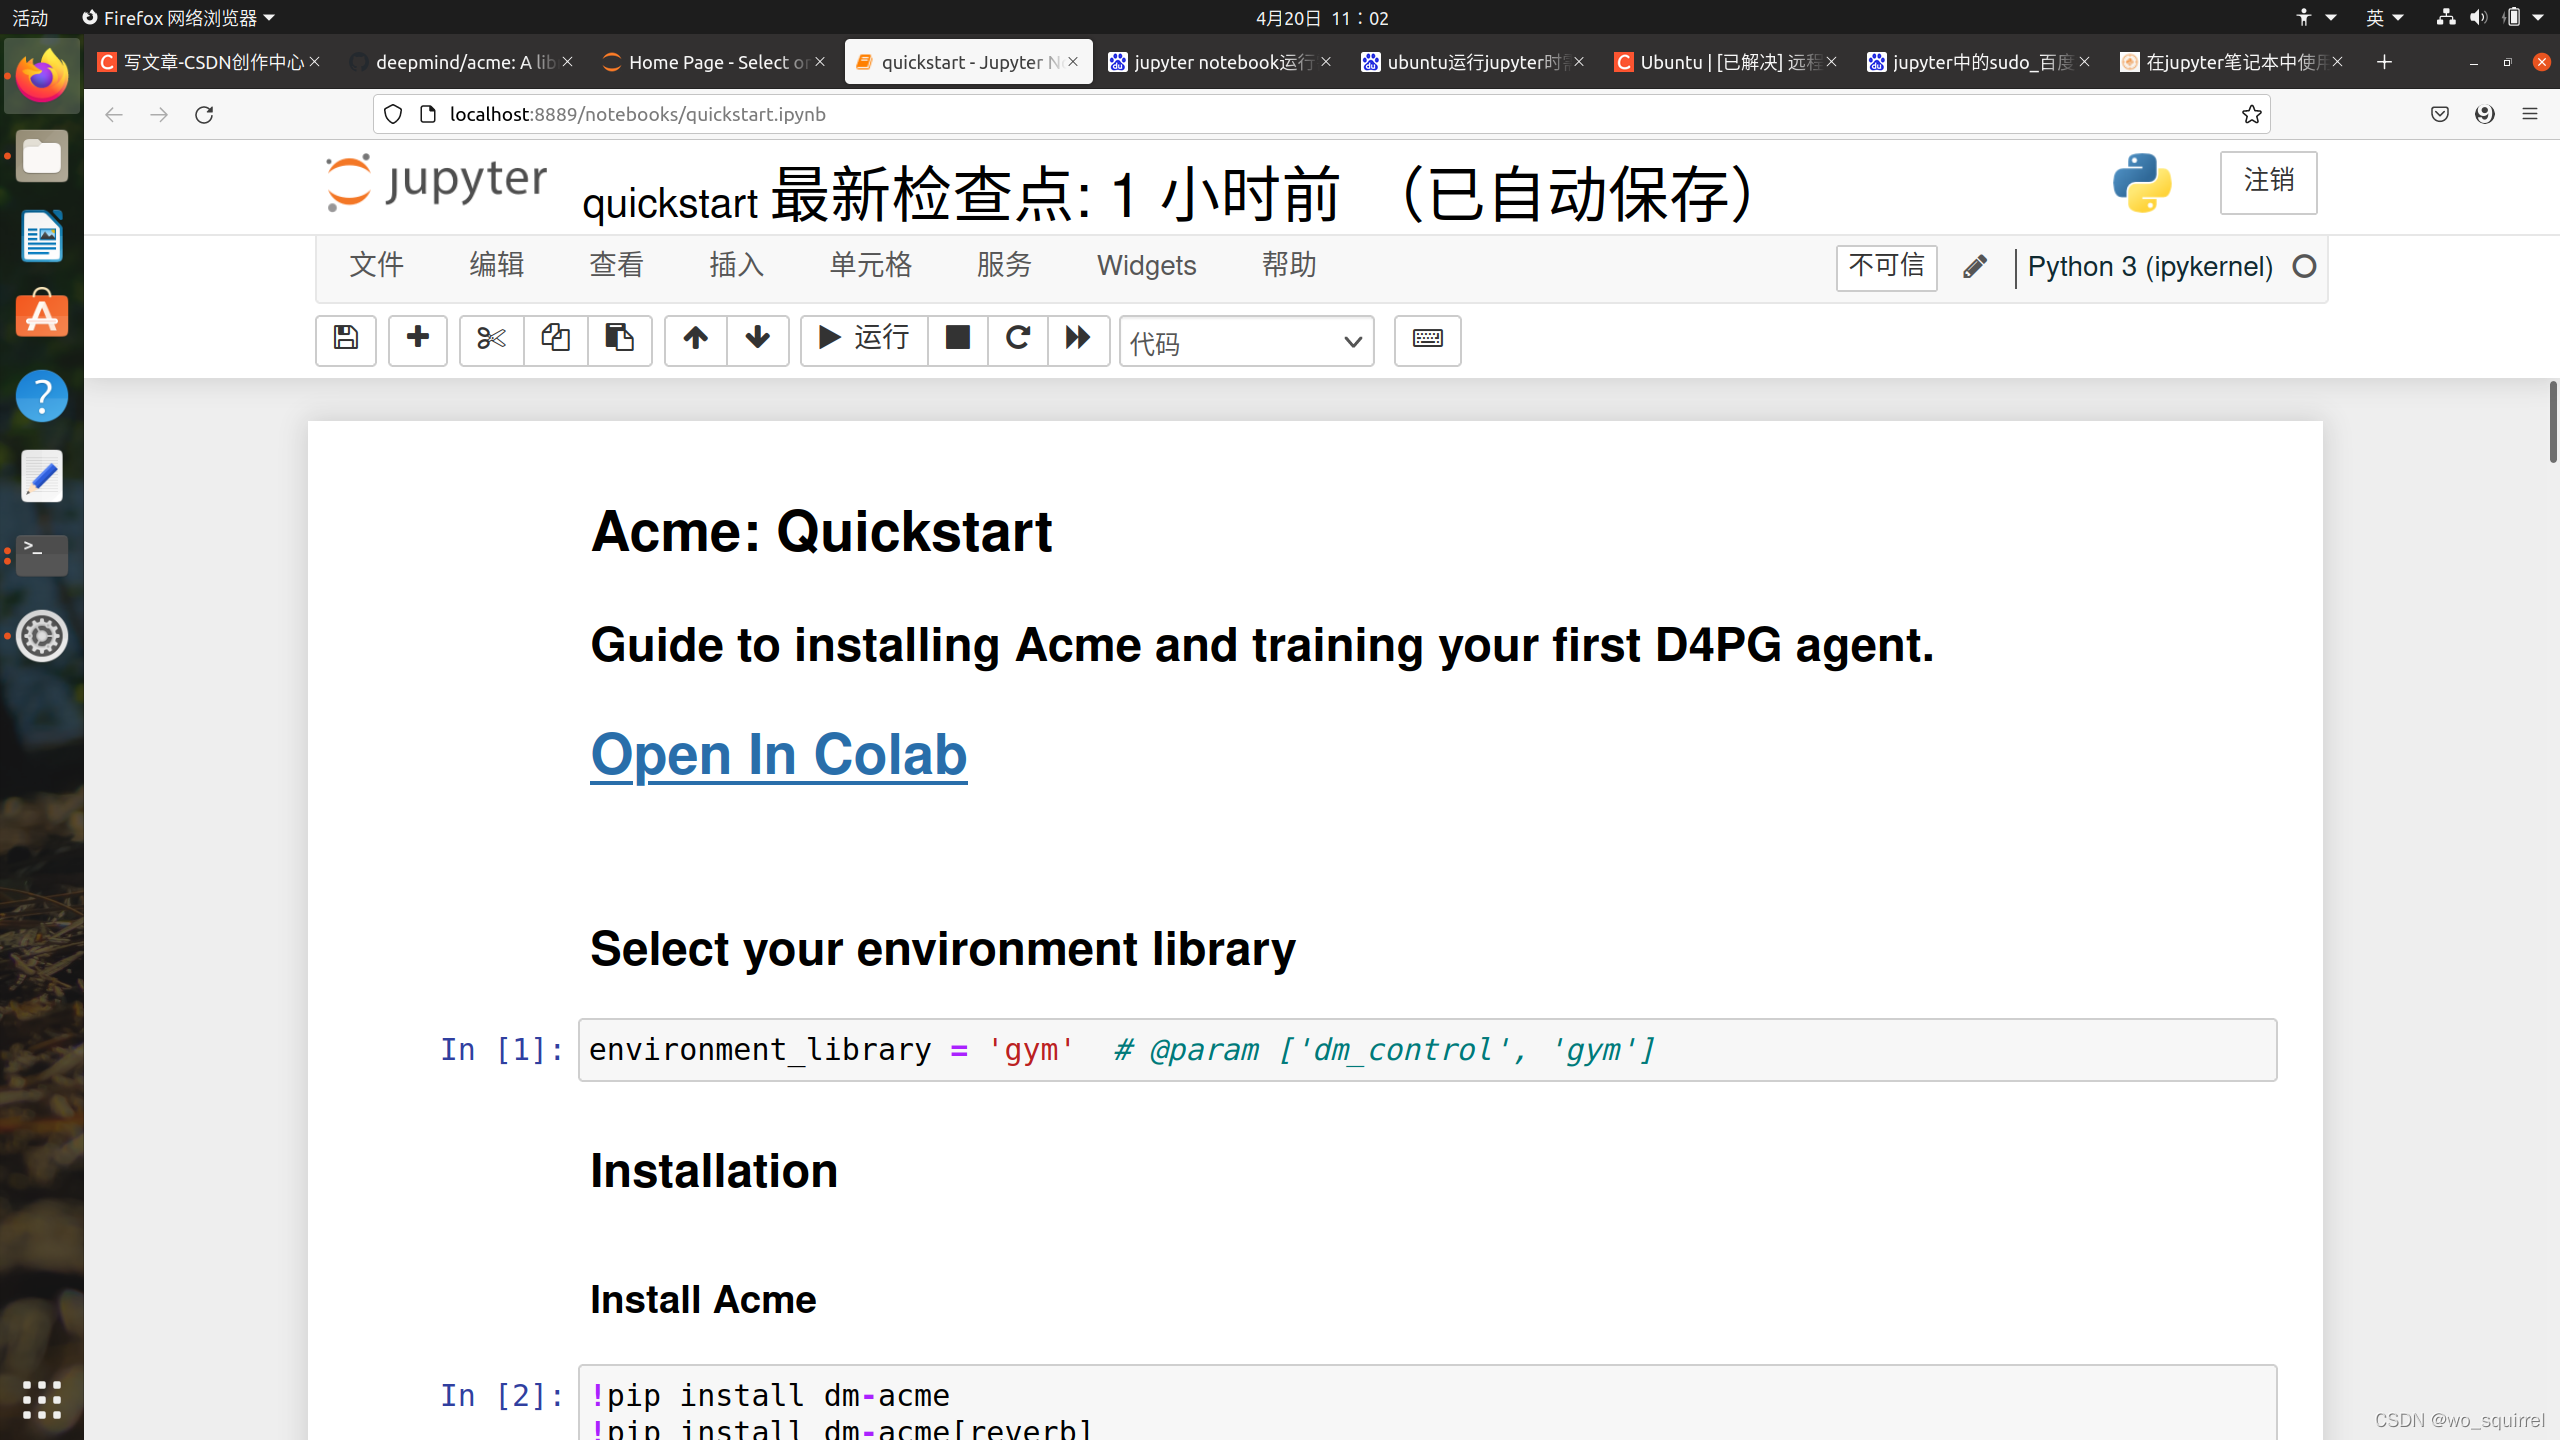Click the Jupyter logo
Image resolution: width=2560 pixels, height=1440 pixels.
(436, 183)
